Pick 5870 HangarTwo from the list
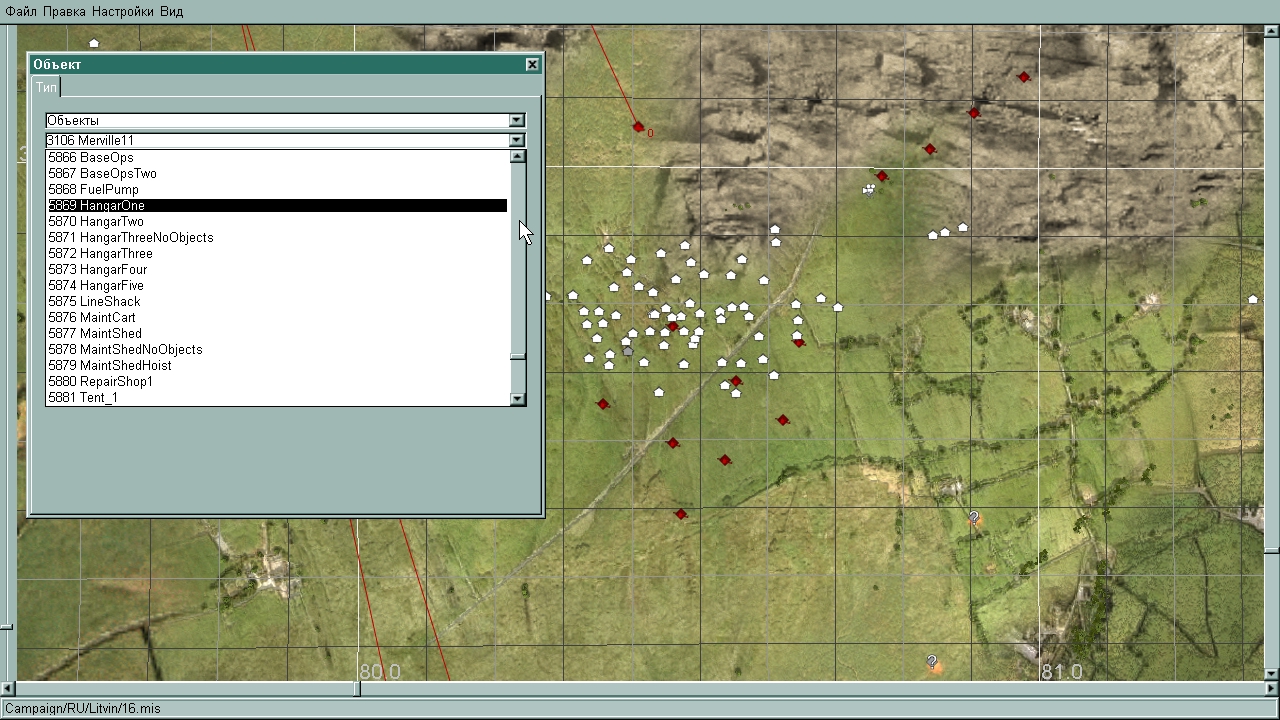This screenshot has height=720, width=1280. (x=278, y=222)
